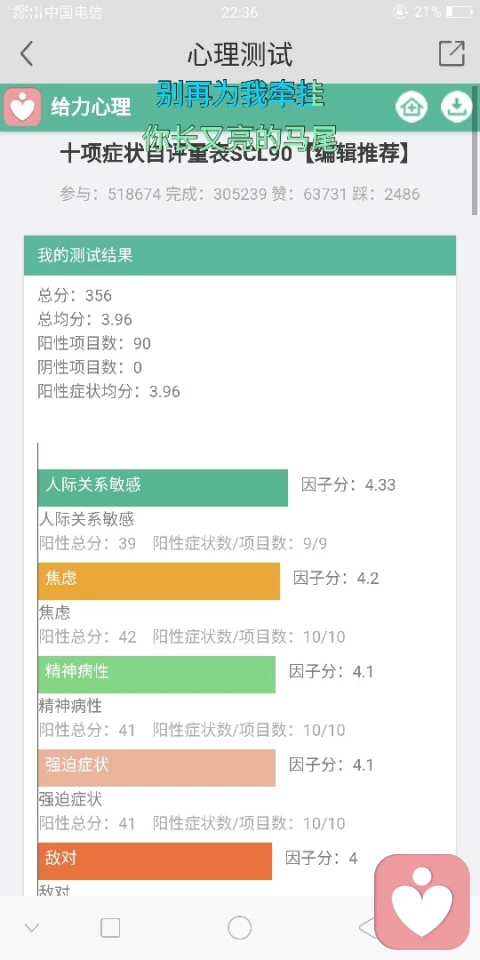Tap the light green 精神病性 bar
This screenshot has width=480, height=960.
pyautogui.click(x=157, y=674)
